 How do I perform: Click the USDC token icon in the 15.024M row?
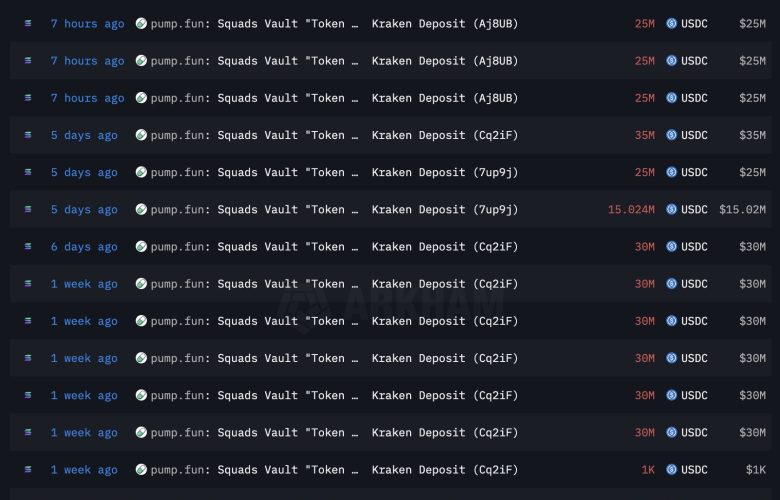click(672, 210)
